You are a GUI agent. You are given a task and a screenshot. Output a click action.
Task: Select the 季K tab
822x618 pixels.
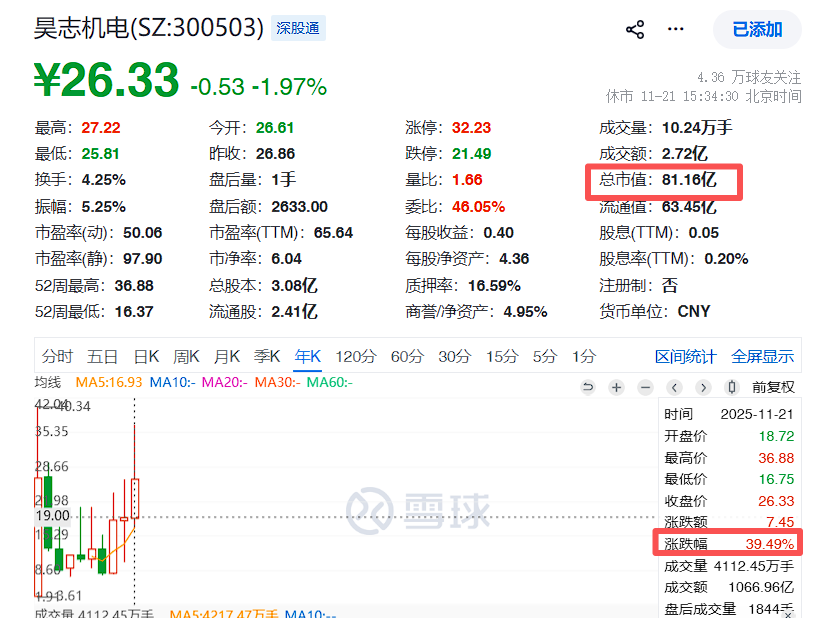point(267,357)
